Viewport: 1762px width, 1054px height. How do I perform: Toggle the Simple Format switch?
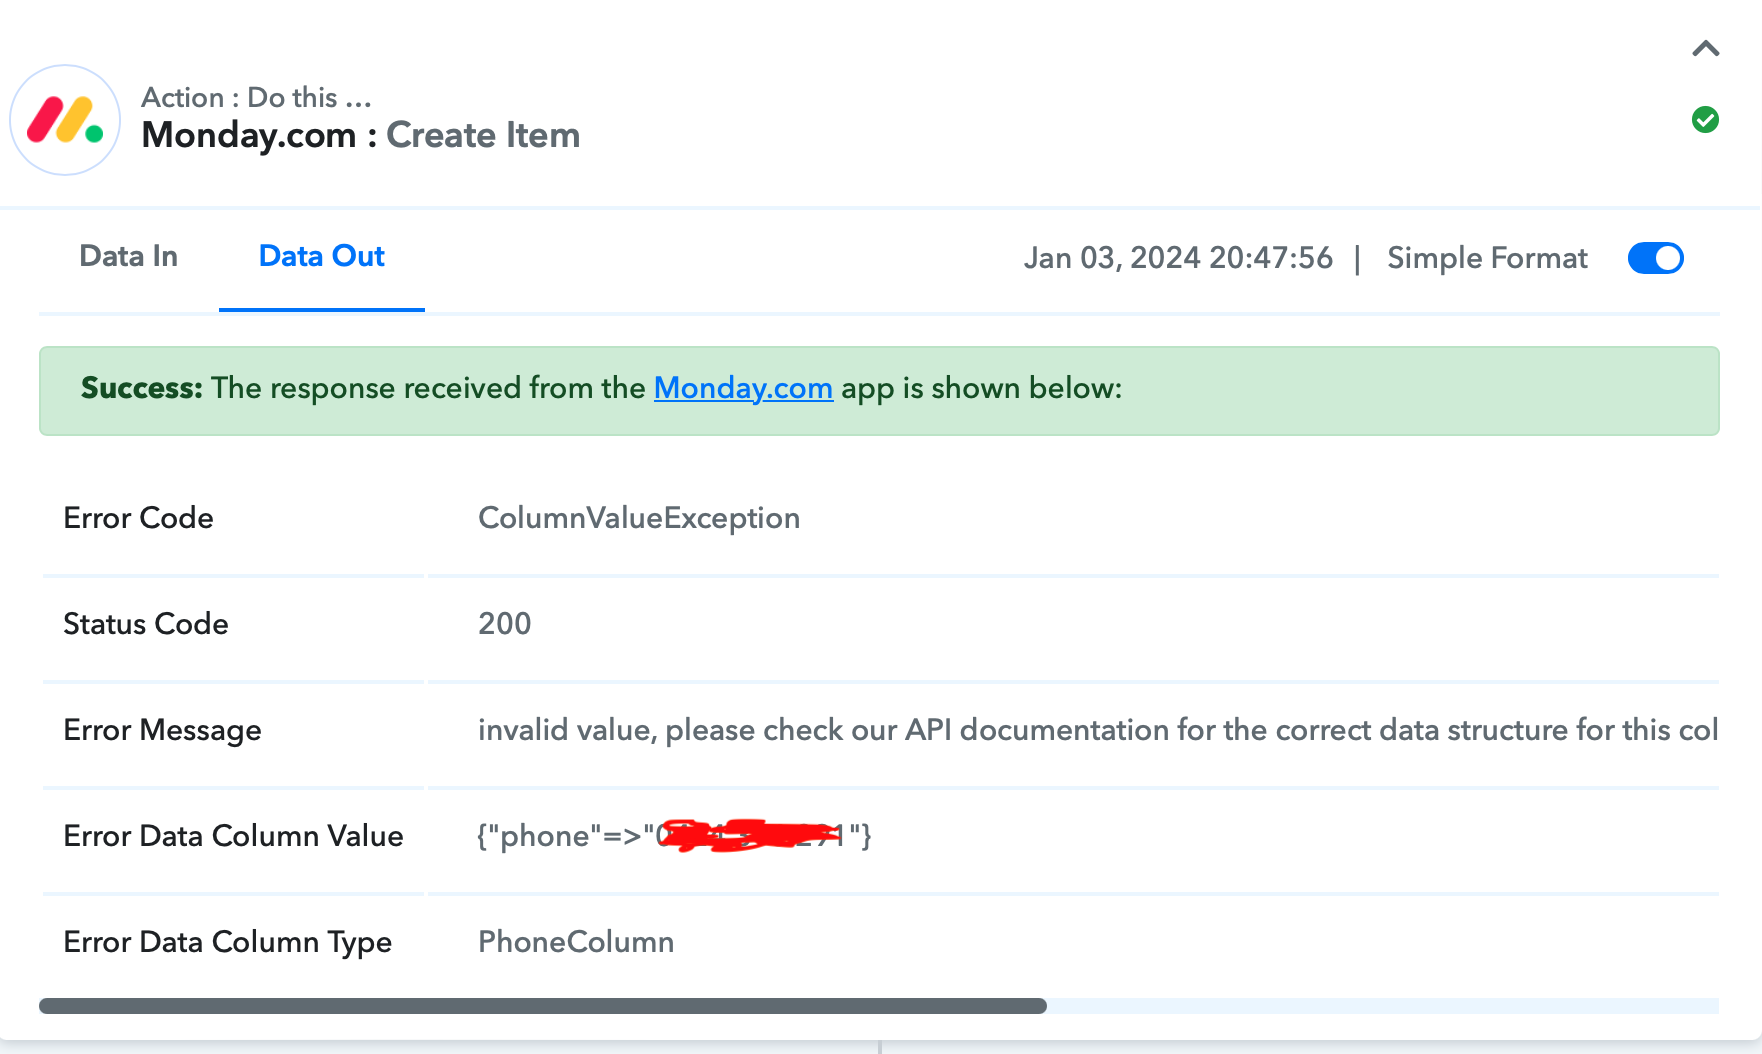coord(1655,258)
